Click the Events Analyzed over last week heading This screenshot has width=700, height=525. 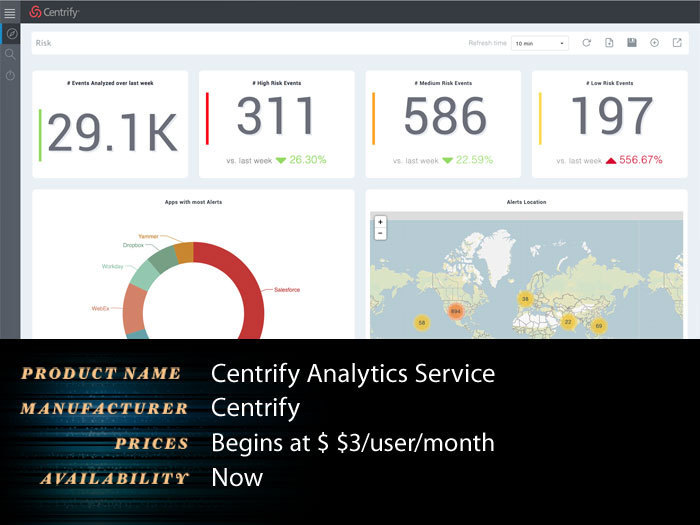pos(110,83)
